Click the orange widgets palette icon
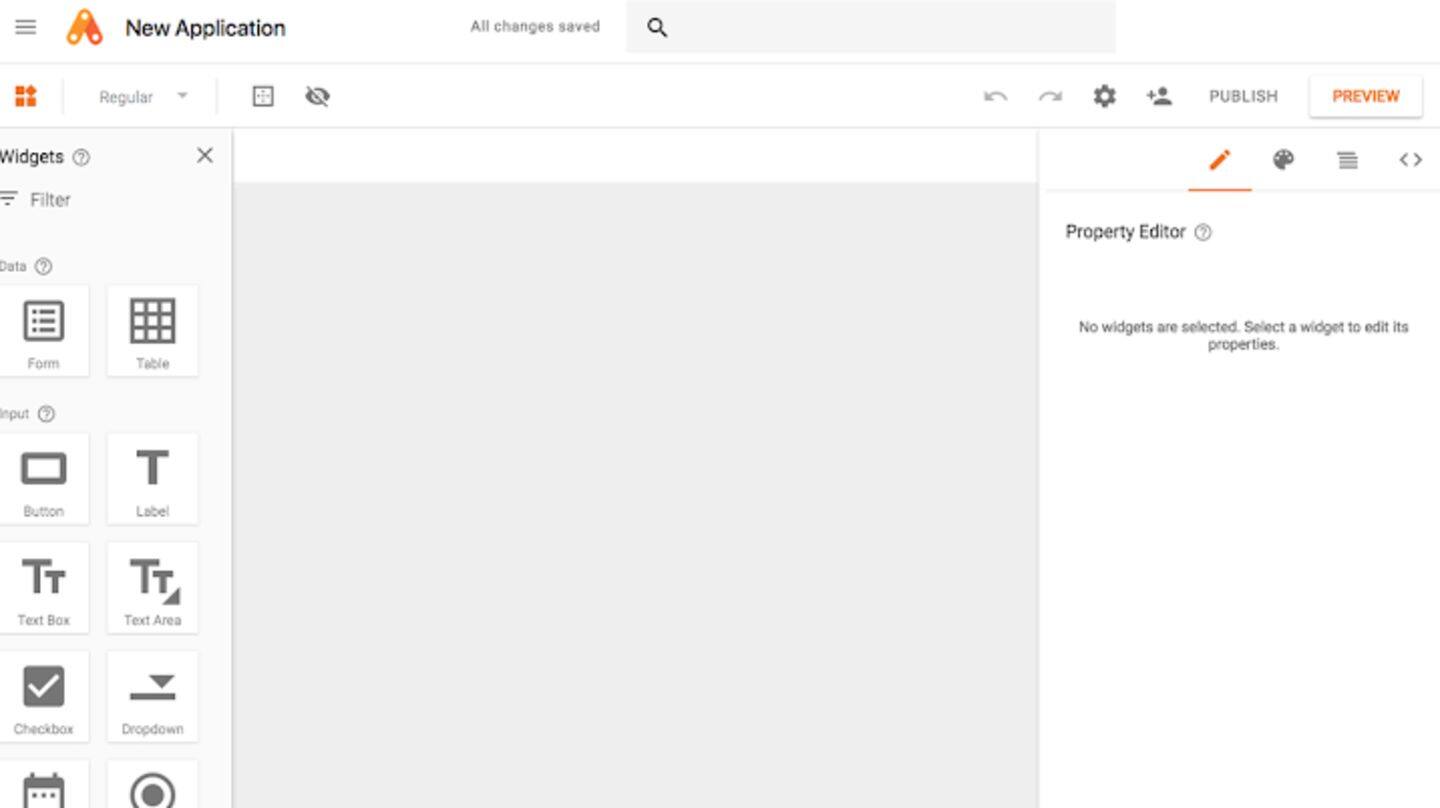This screenshot has width=1440, height=808. [x=25, y=96]
